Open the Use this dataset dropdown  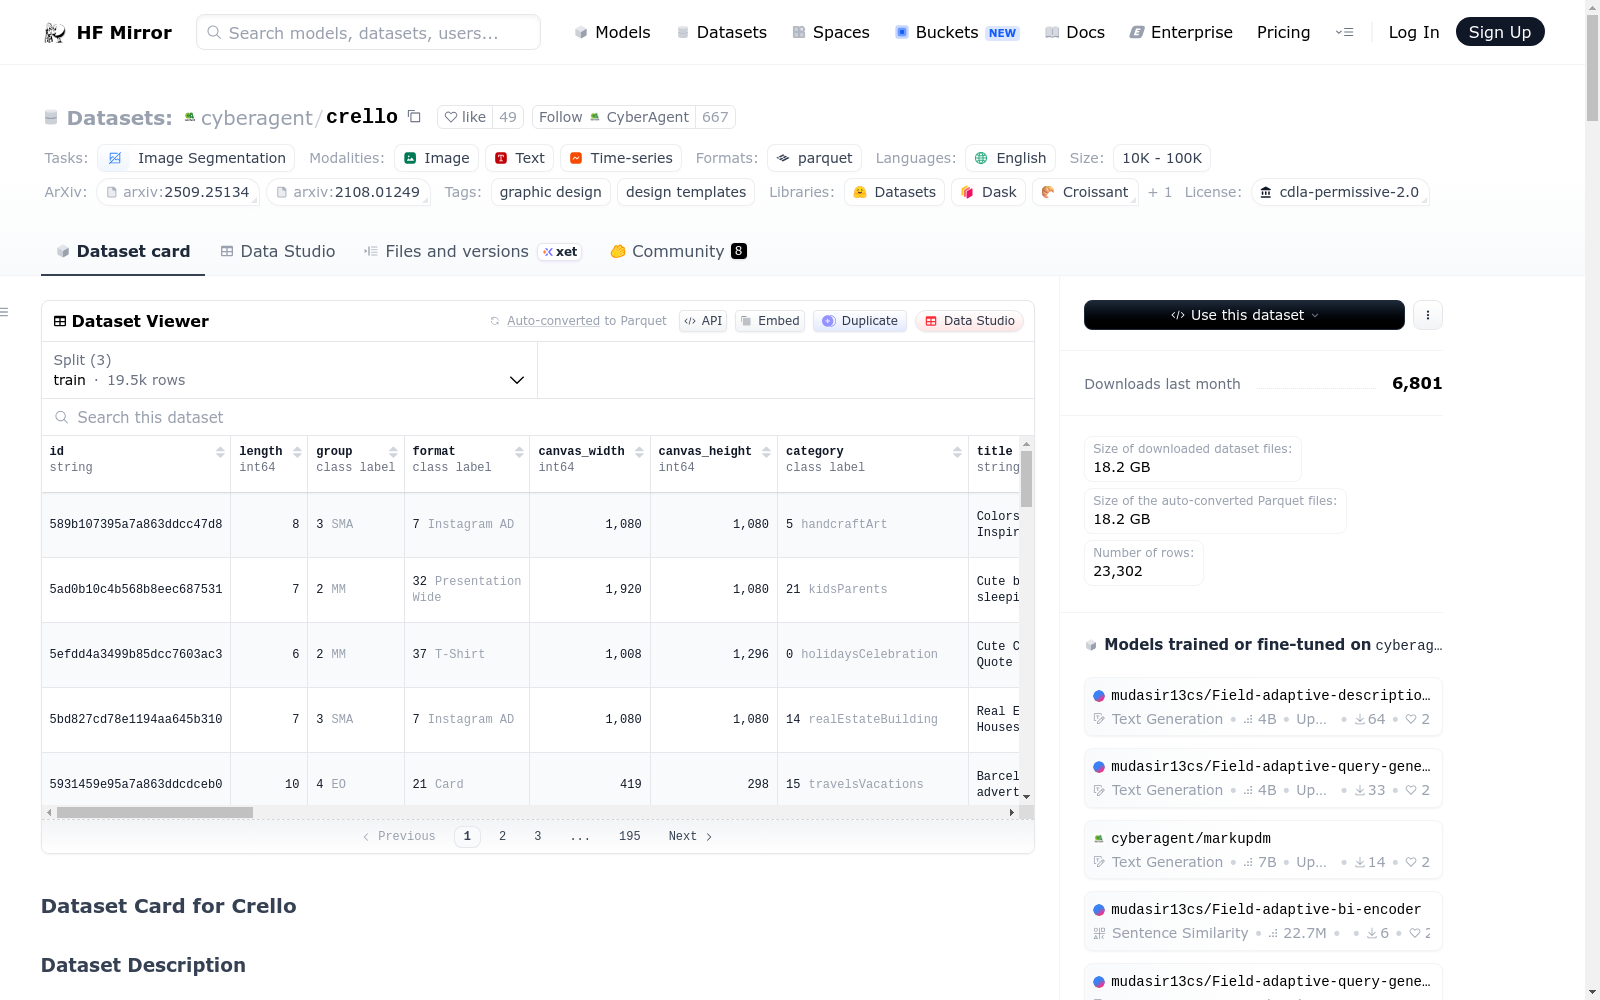click(x=1244, y=315)
